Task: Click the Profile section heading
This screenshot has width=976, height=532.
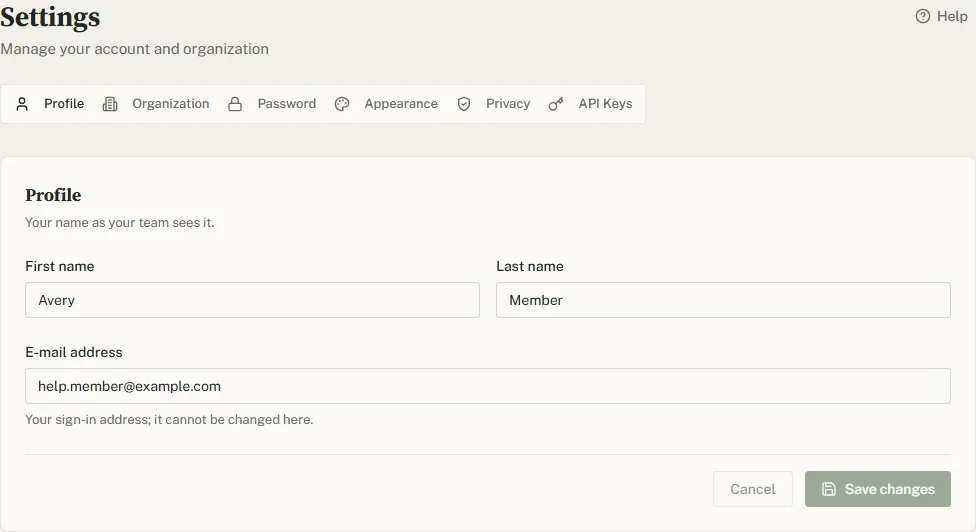Action: coord(53,195)
